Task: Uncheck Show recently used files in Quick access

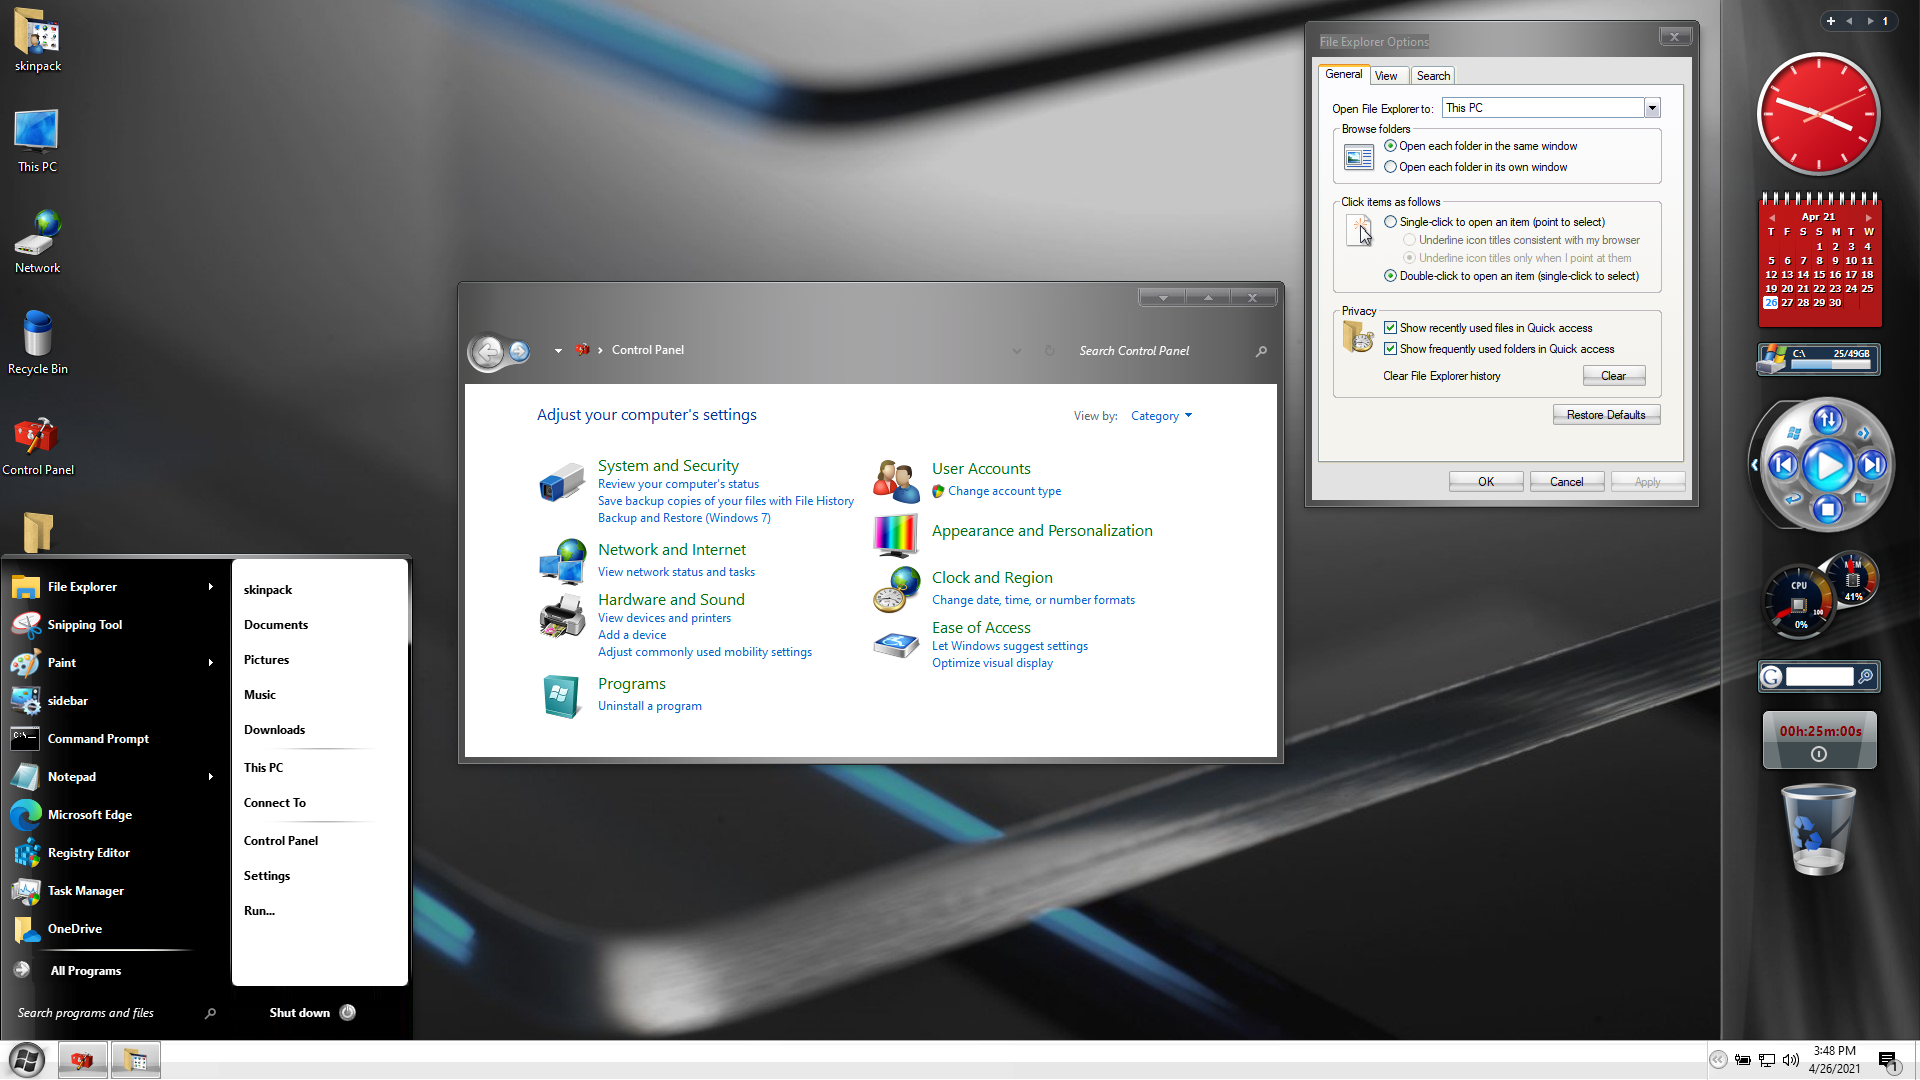Action: (1391, 328)
